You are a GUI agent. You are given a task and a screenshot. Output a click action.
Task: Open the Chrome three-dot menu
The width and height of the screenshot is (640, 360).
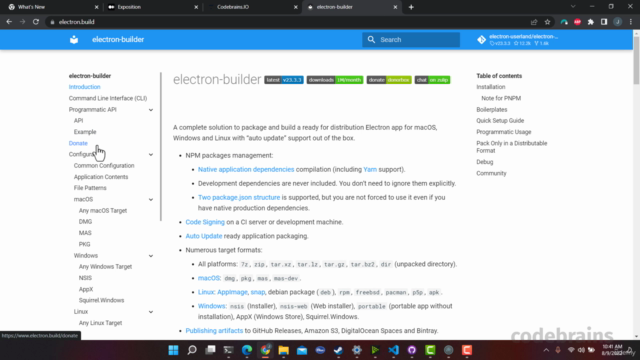coord(631,22)
